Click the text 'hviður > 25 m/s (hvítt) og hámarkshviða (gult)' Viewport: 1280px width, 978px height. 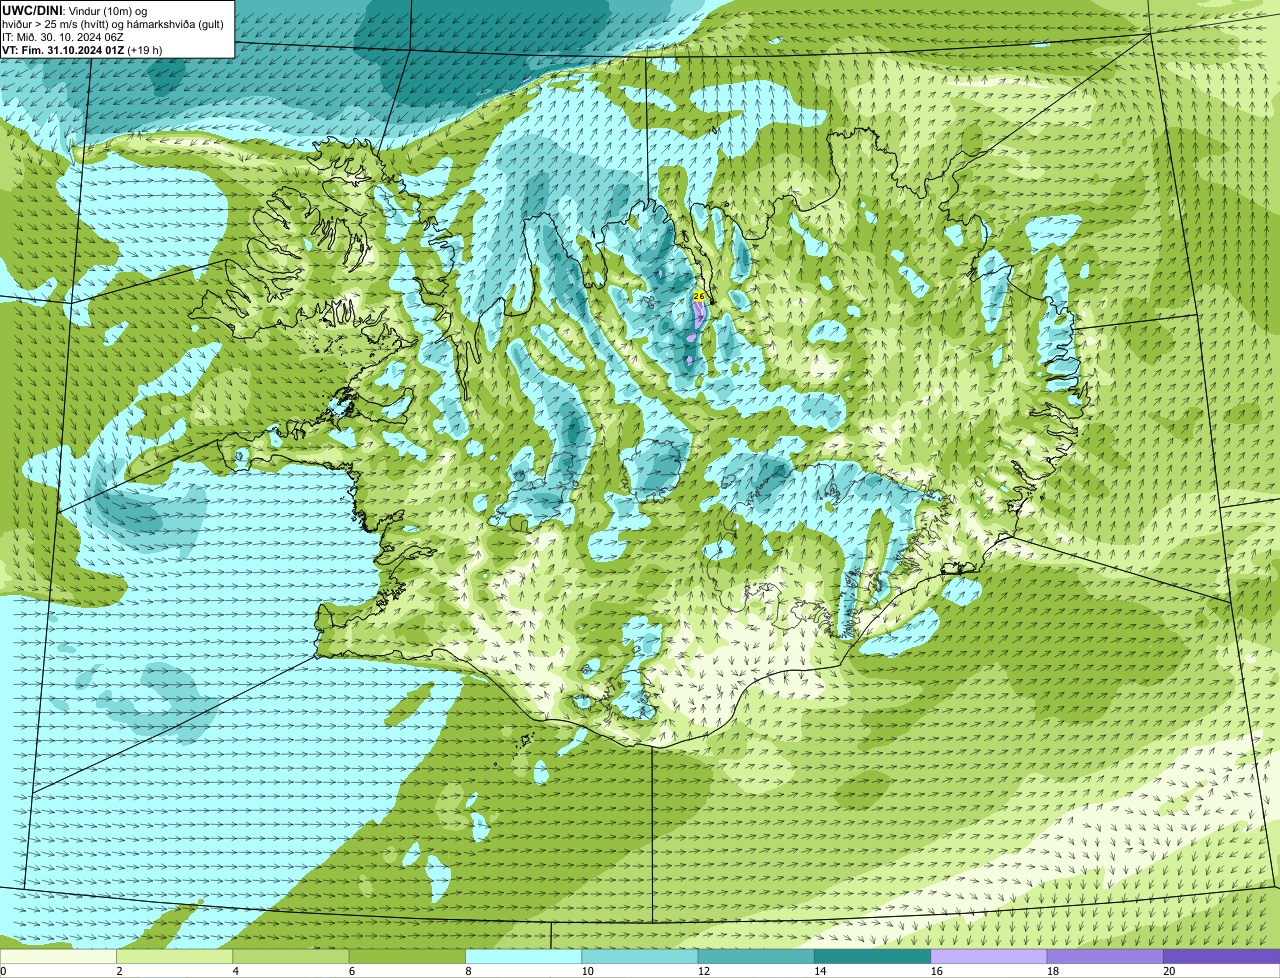pos(113,23)
